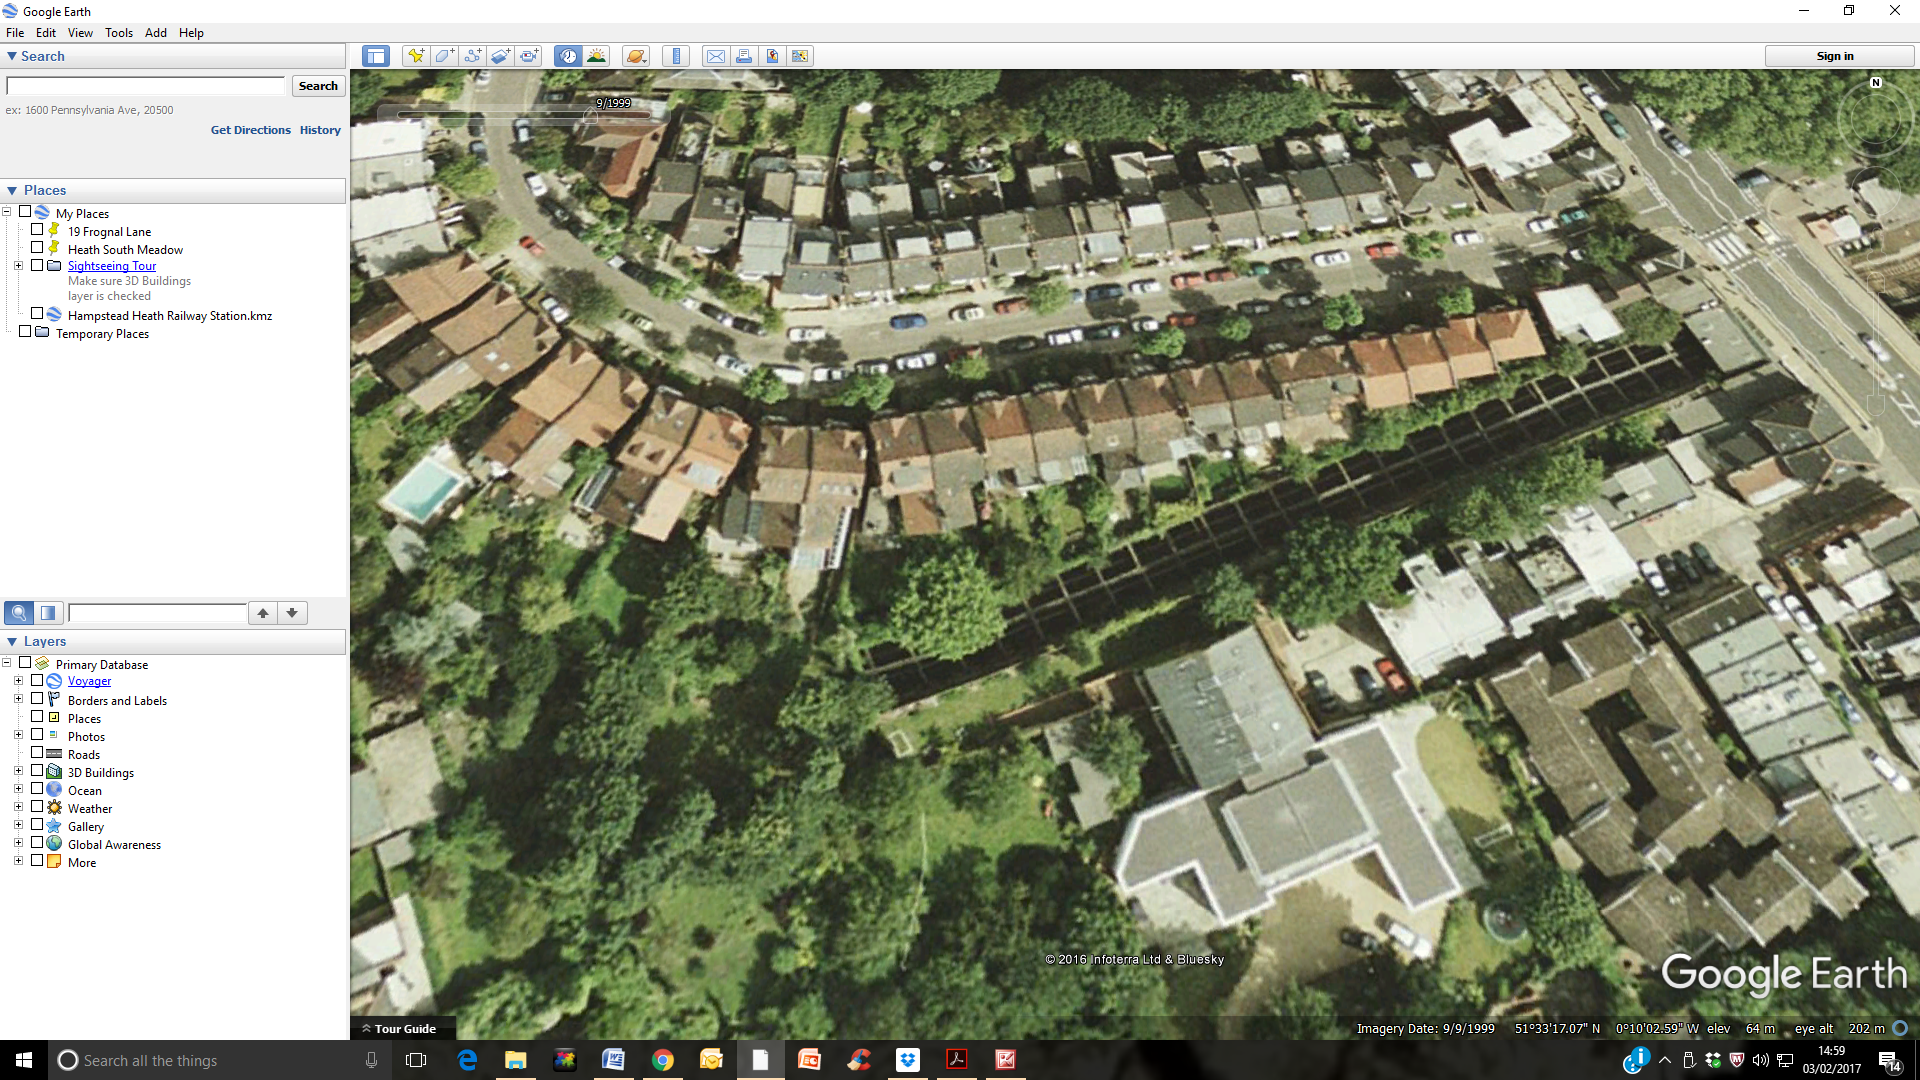
Task: Open File Explorer from the taskbar
Action: pos(515,1060)
